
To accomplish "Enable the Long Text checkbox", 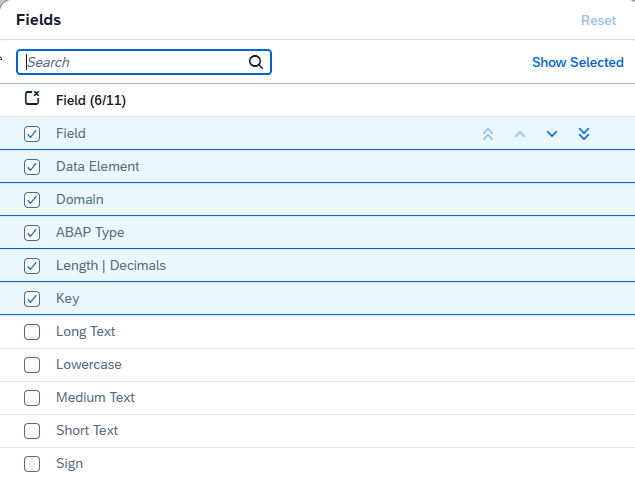I will tap(32, 332).
